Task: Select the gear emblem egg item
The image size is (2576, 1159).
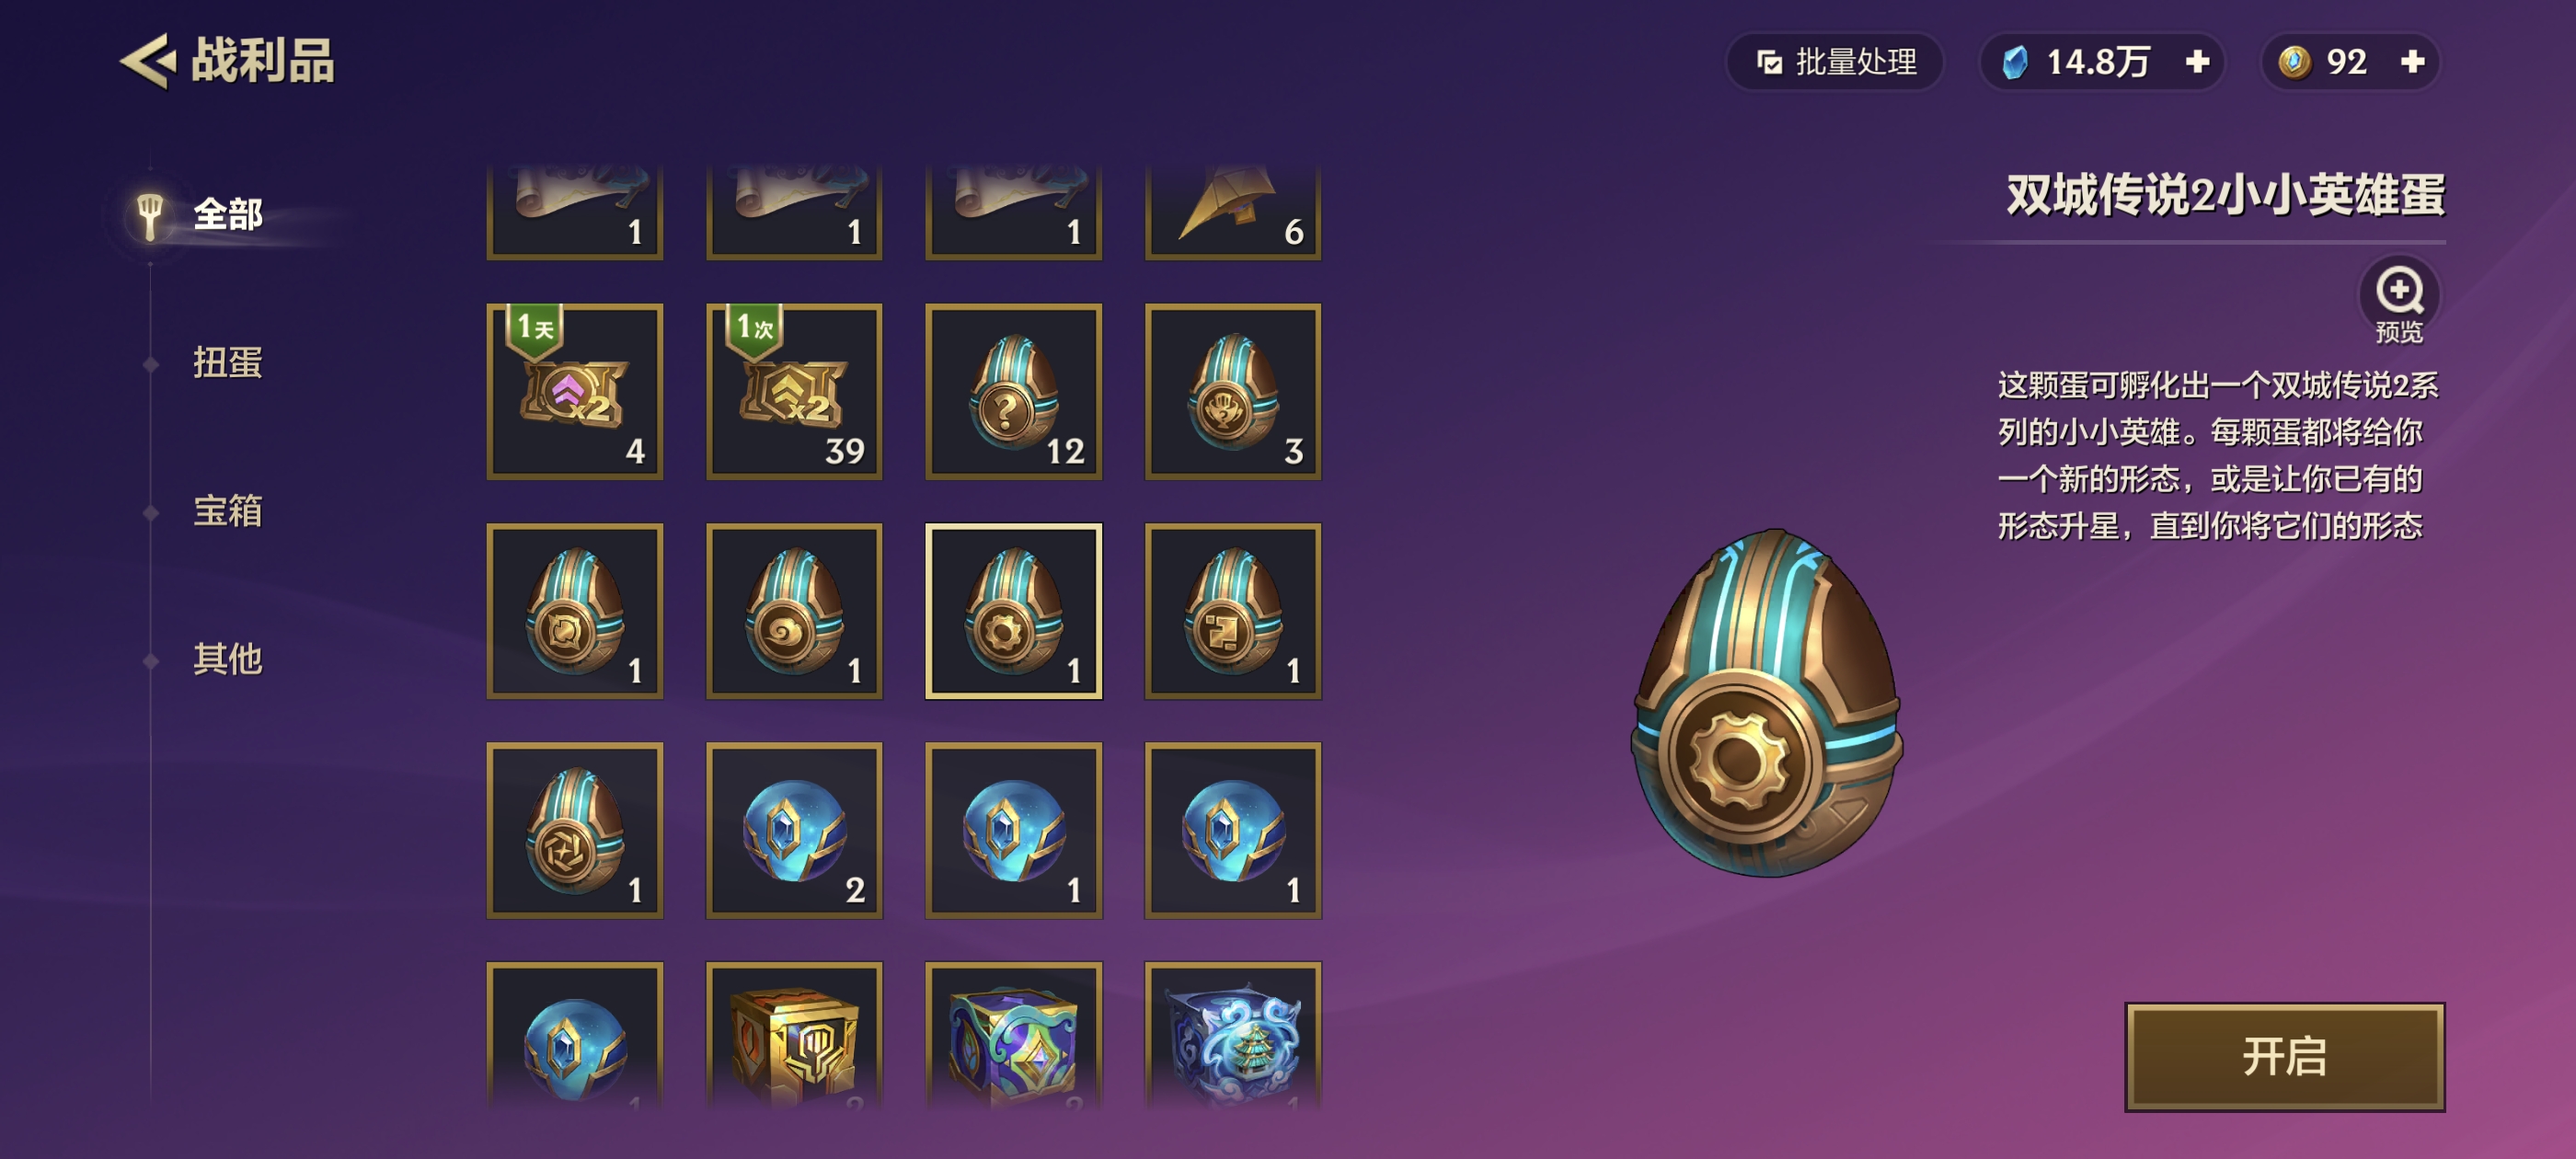Action: (1014, 611)
